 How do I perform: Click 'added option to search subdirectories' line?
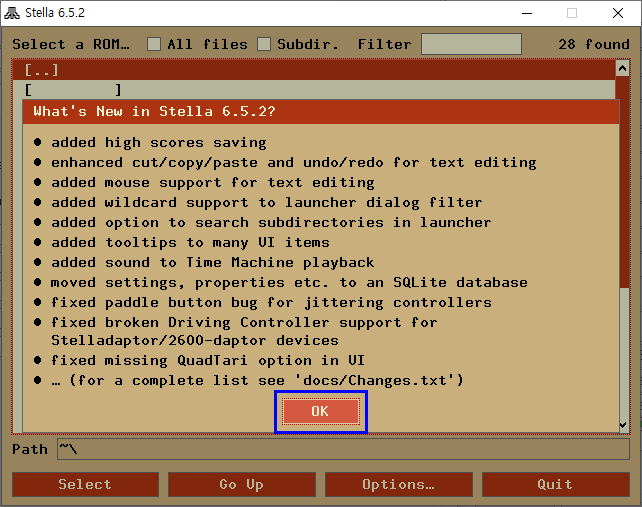pyautogui.click(x=271, y=222)
